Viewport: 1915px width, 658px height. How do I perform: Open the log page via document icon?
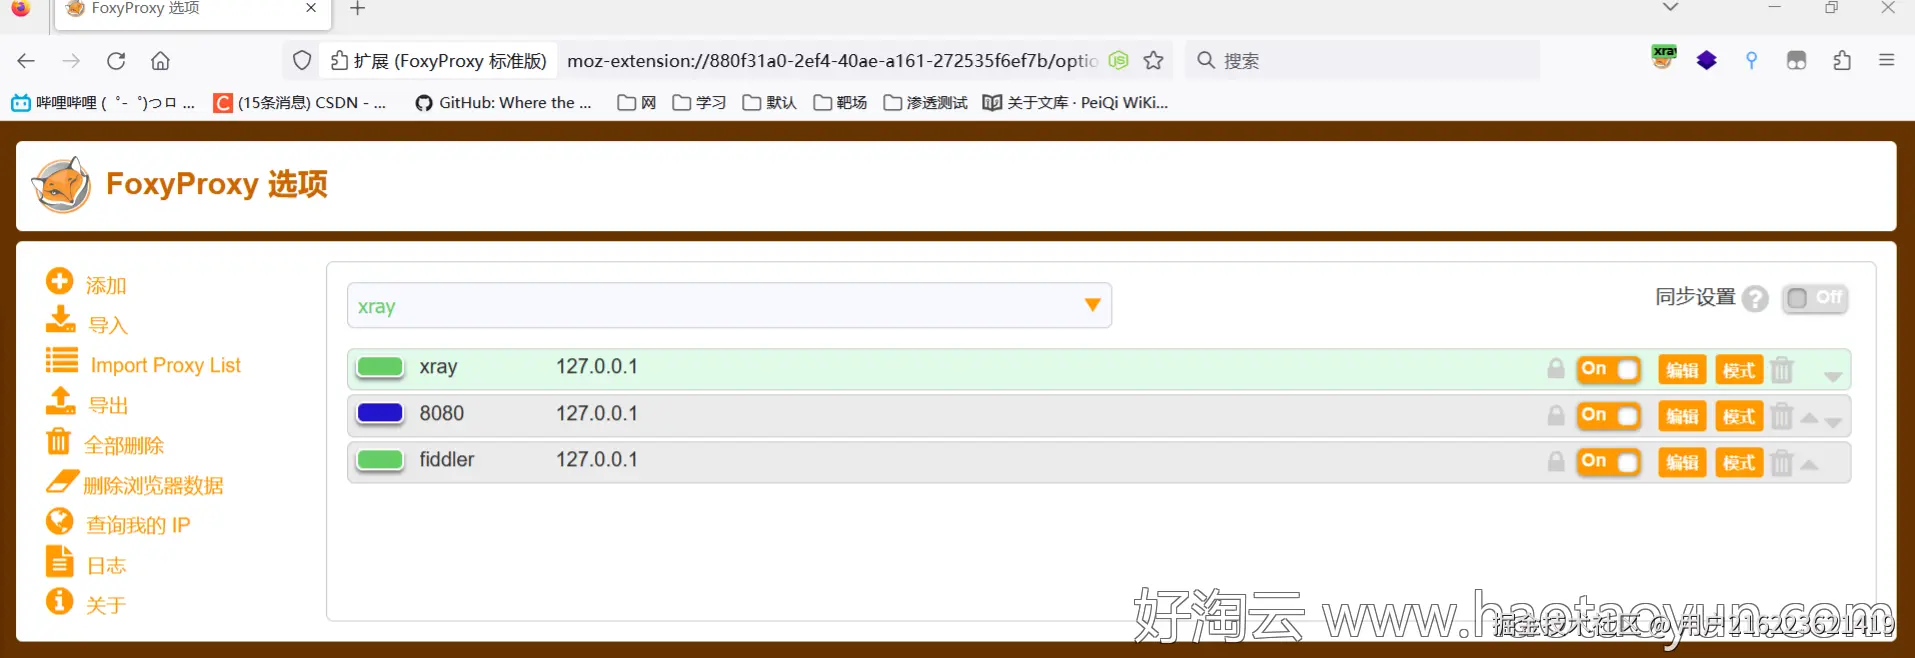pos(60,561)
